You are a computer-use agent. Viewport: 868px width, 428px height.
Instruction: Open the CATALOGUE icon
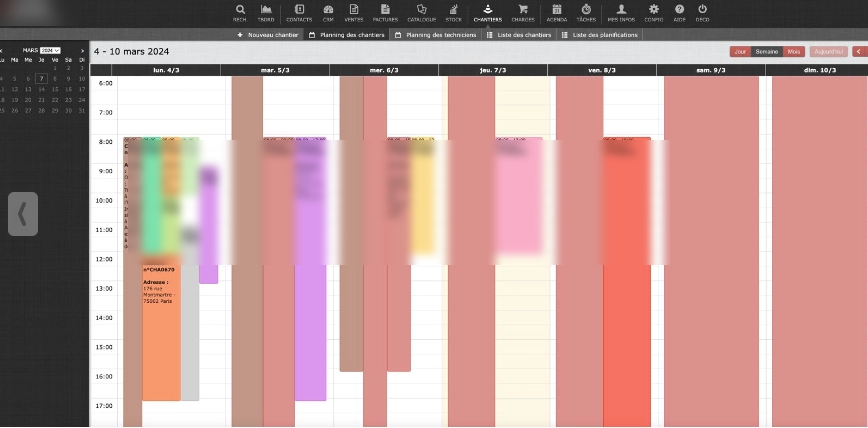click(422, 13)
